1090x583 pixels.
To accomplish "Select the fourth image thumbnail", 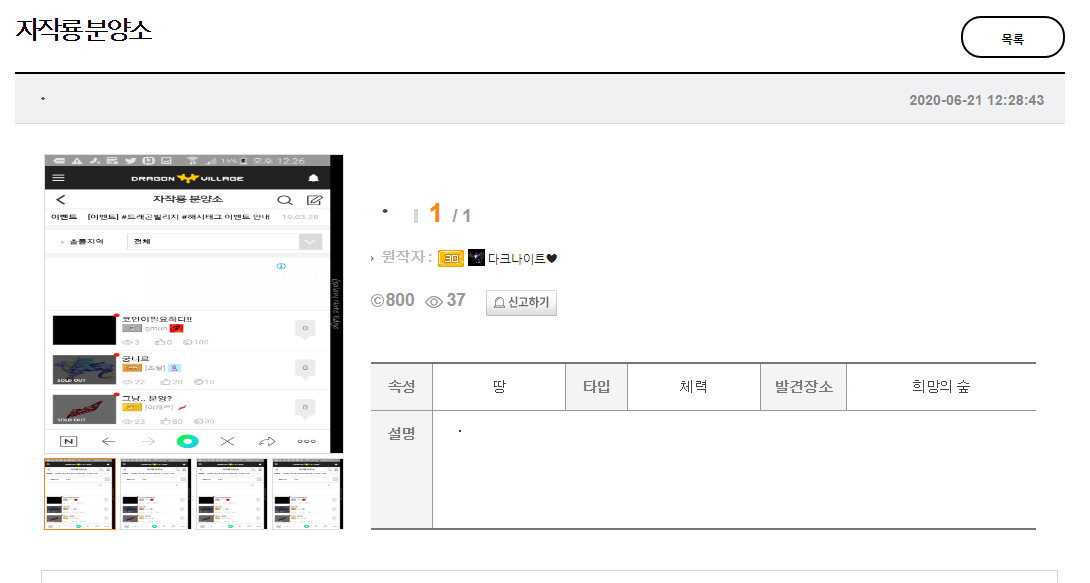I will 306,493.
